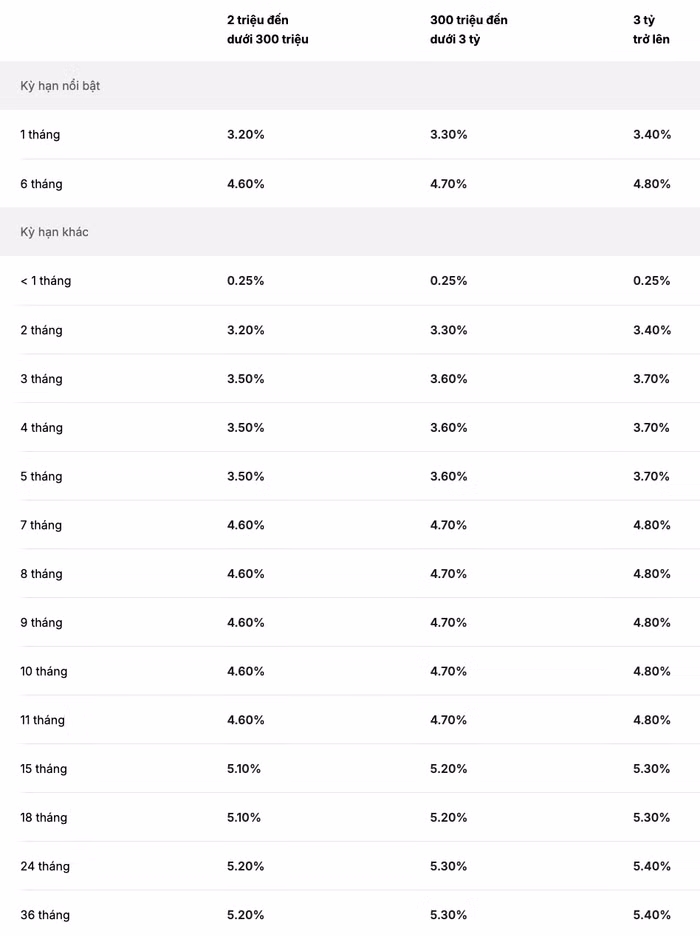Select the 3.20% rate in the 2 tháng row

click(245, 330)
